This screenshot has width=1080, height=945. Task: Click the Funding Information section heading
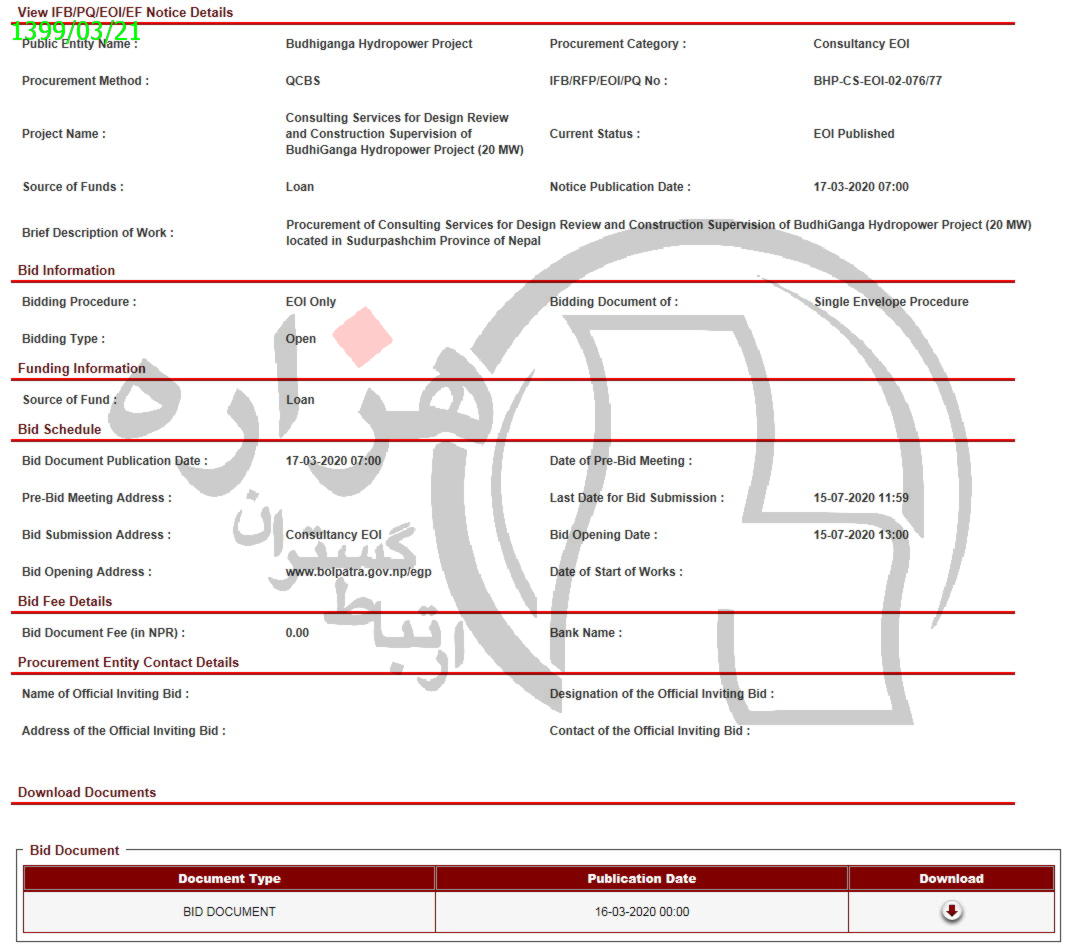81,369
